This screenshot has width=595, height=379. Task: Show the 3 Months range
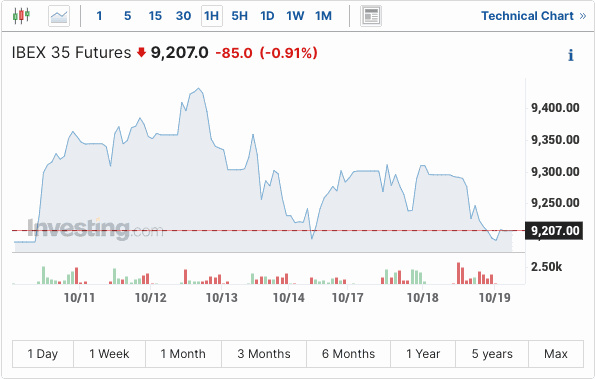click(264, 354)
